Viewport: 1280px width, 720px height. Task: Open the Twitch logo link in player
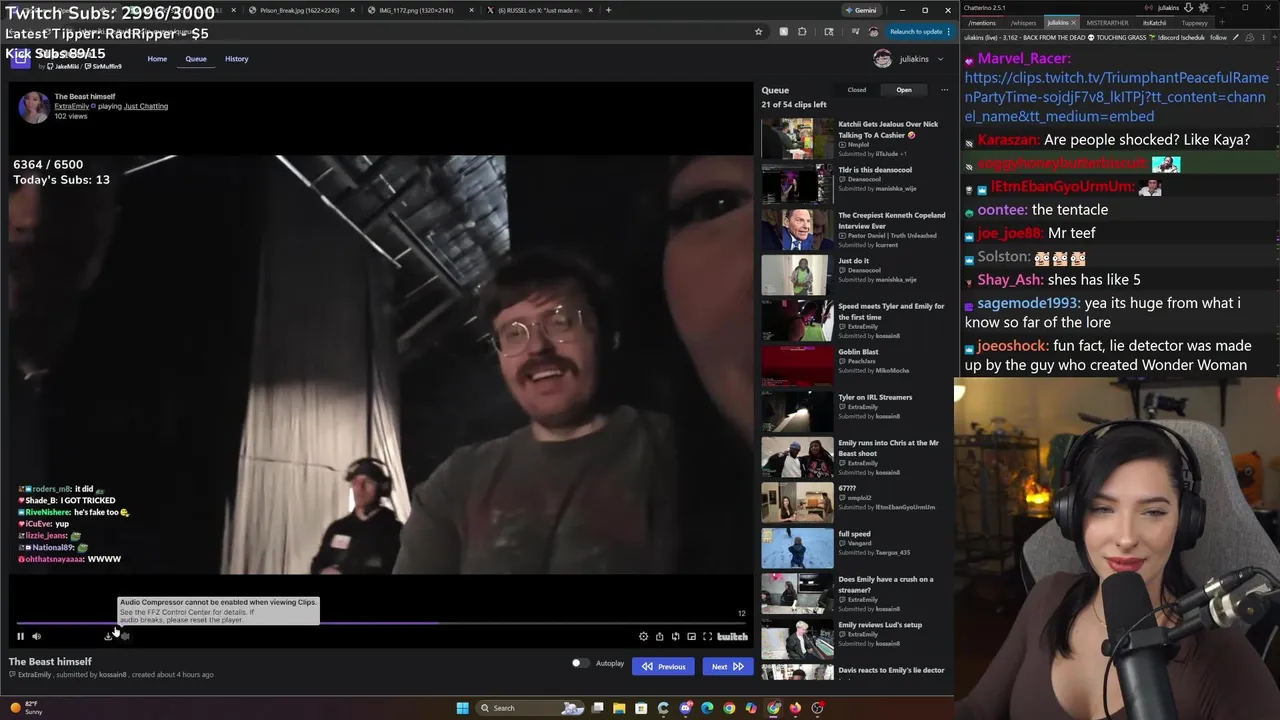[x=732, y=636]
